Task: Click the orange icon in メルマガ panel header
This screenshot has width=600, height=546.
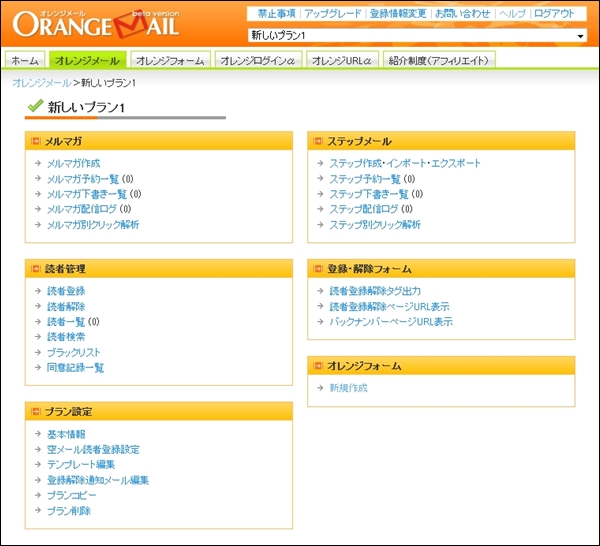Action: click(36, 141)
